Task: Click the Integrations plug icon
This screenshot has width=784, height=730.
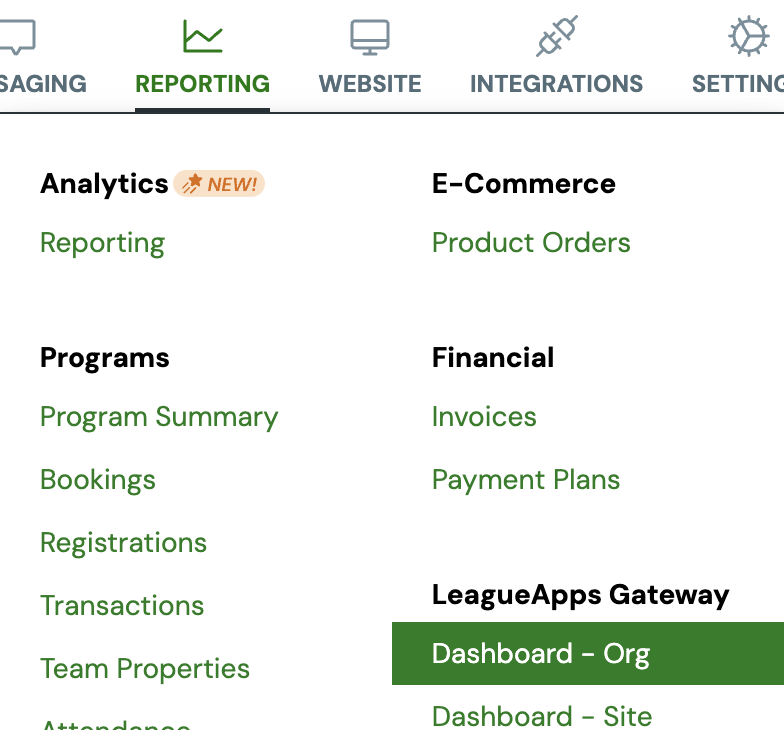Action: click(x=557, y=36)
